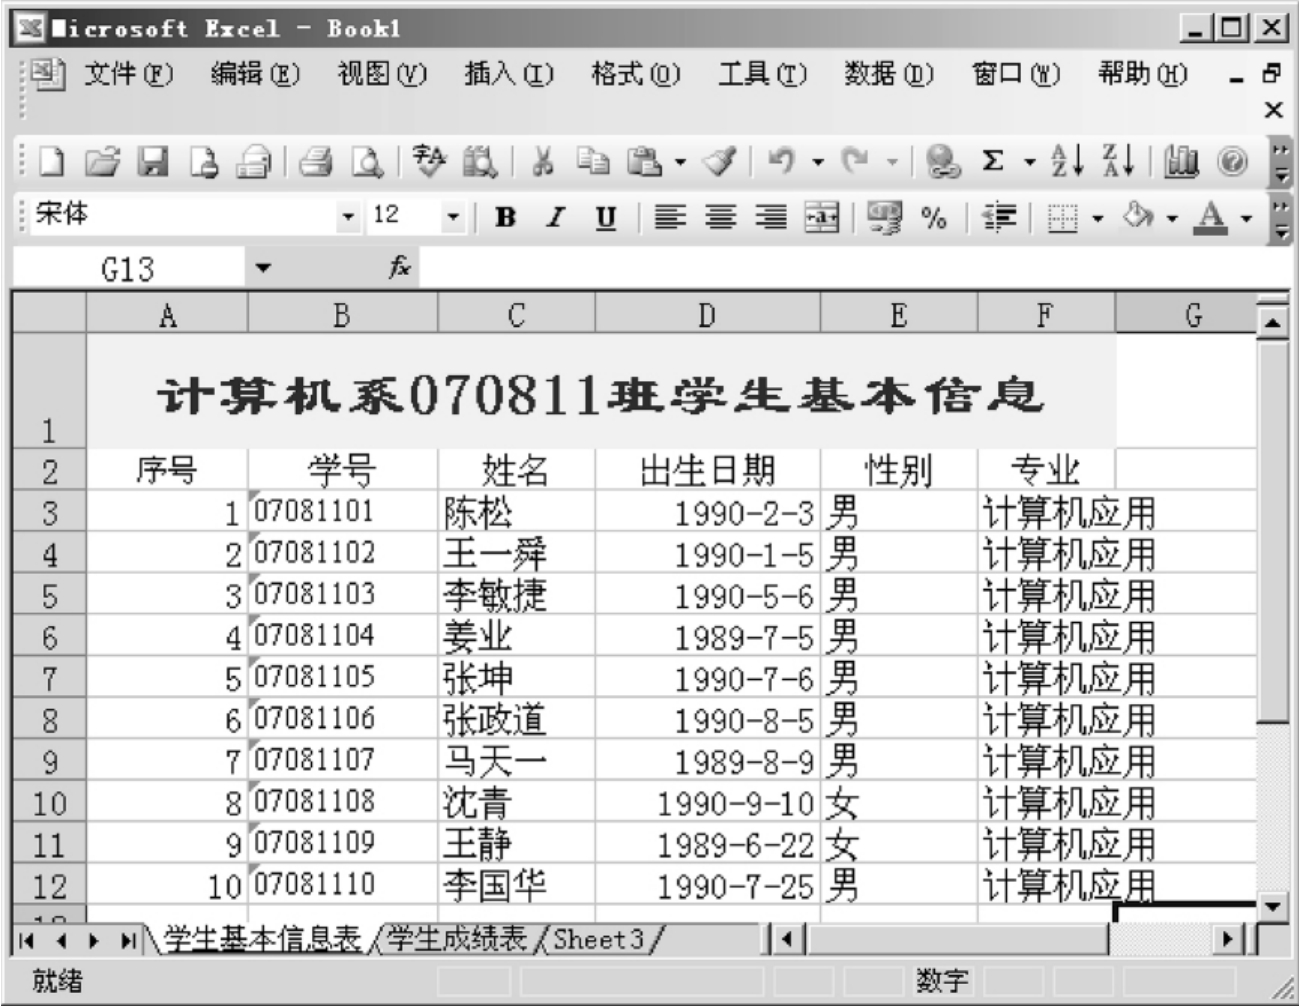Open the 数据(D) menu

[x=888, y=74]
